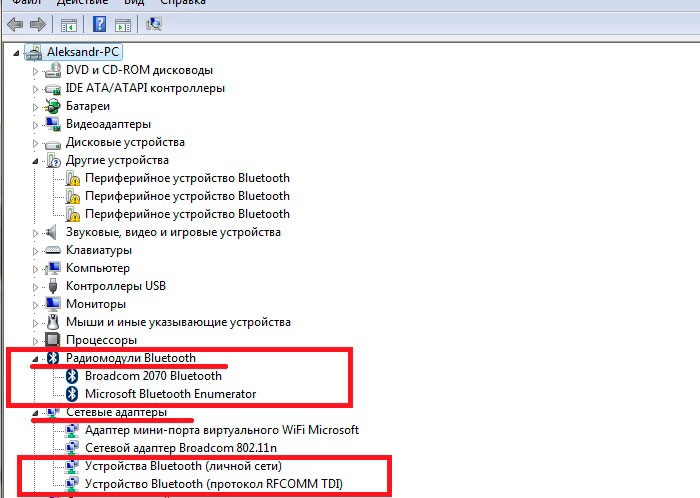700x498 pixels.
Task: Expand the Мониторы category
Action: pyautogui.click(x=35, y=305)
